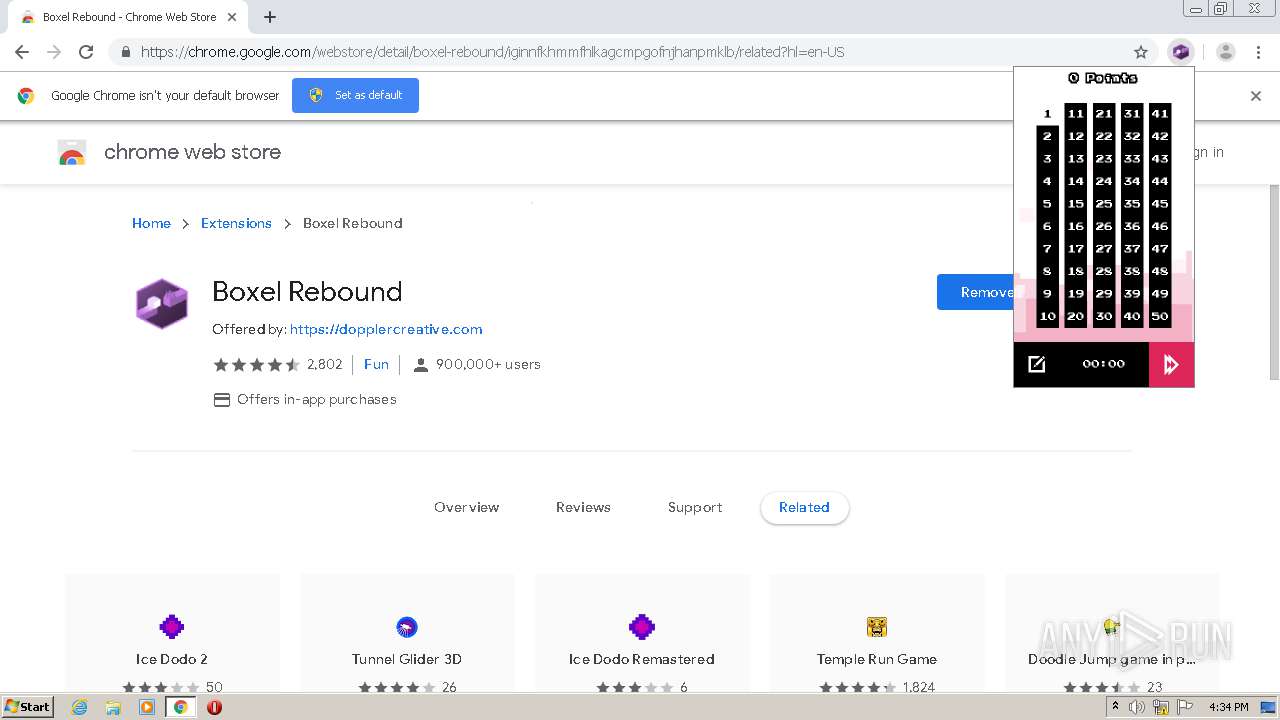
Task: Launch Internet Explorer from the taskbar
Action: coord(79,707)
